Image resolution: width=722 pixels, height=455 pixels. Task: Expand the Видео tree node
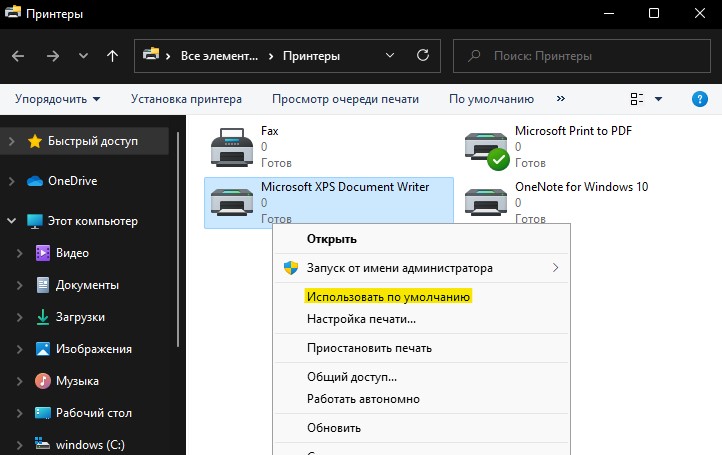tap(19, 253)
